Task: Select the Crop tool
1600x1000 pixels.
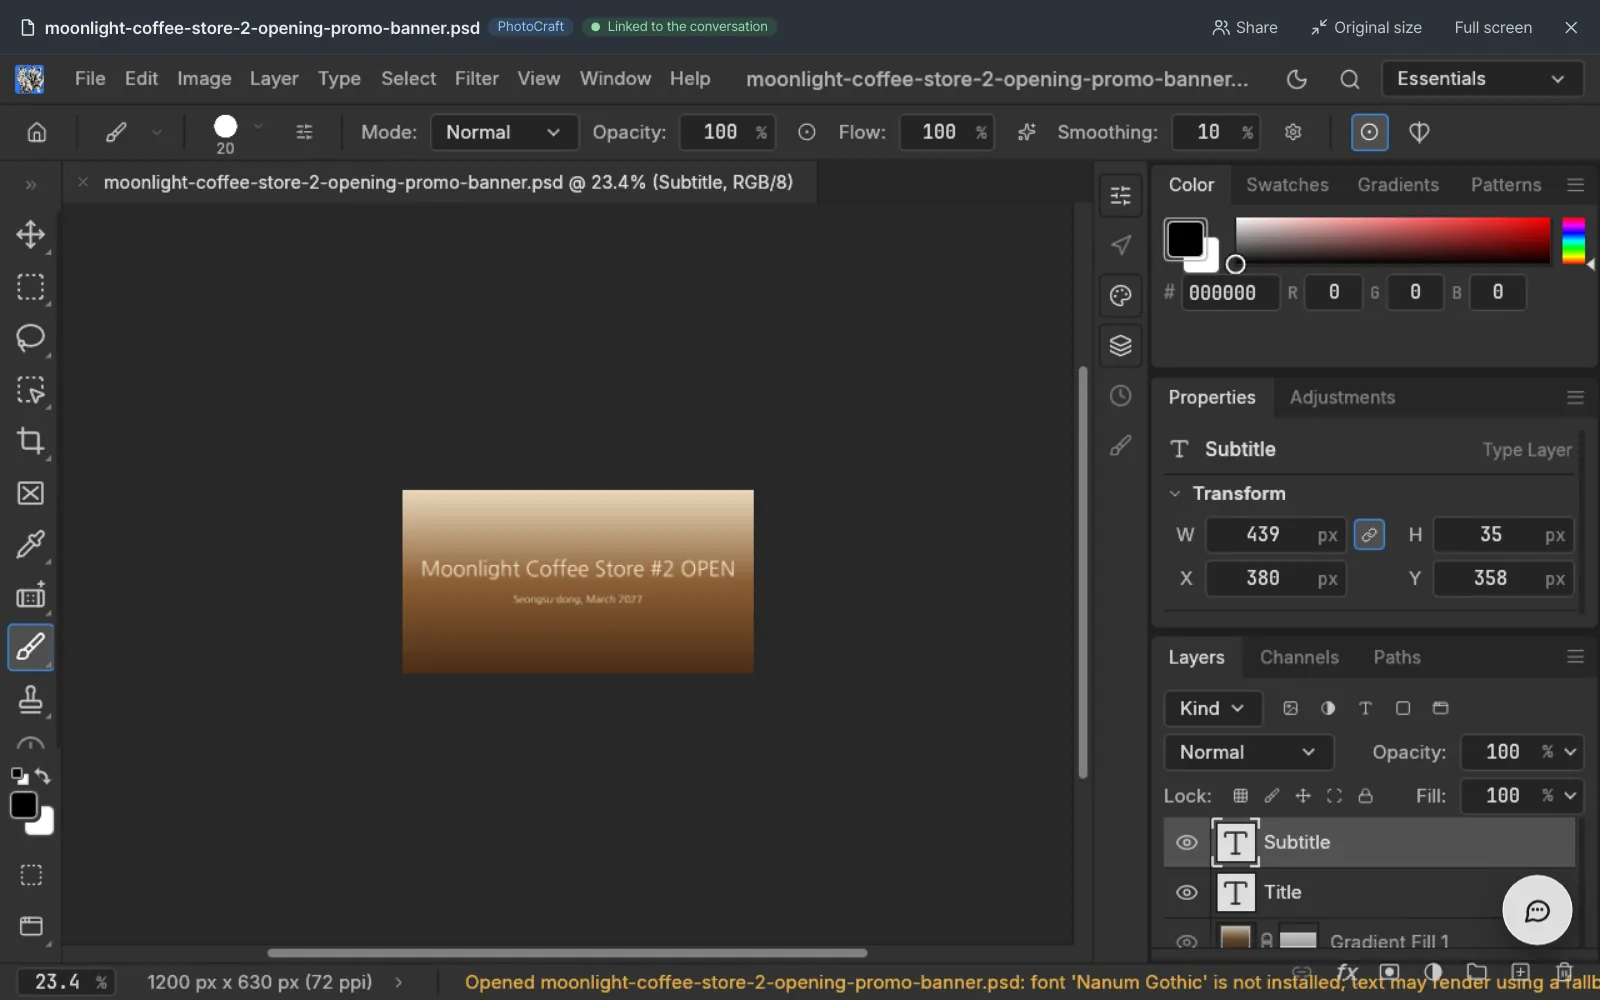Action: pyautogui.click(x=31, y=441)
